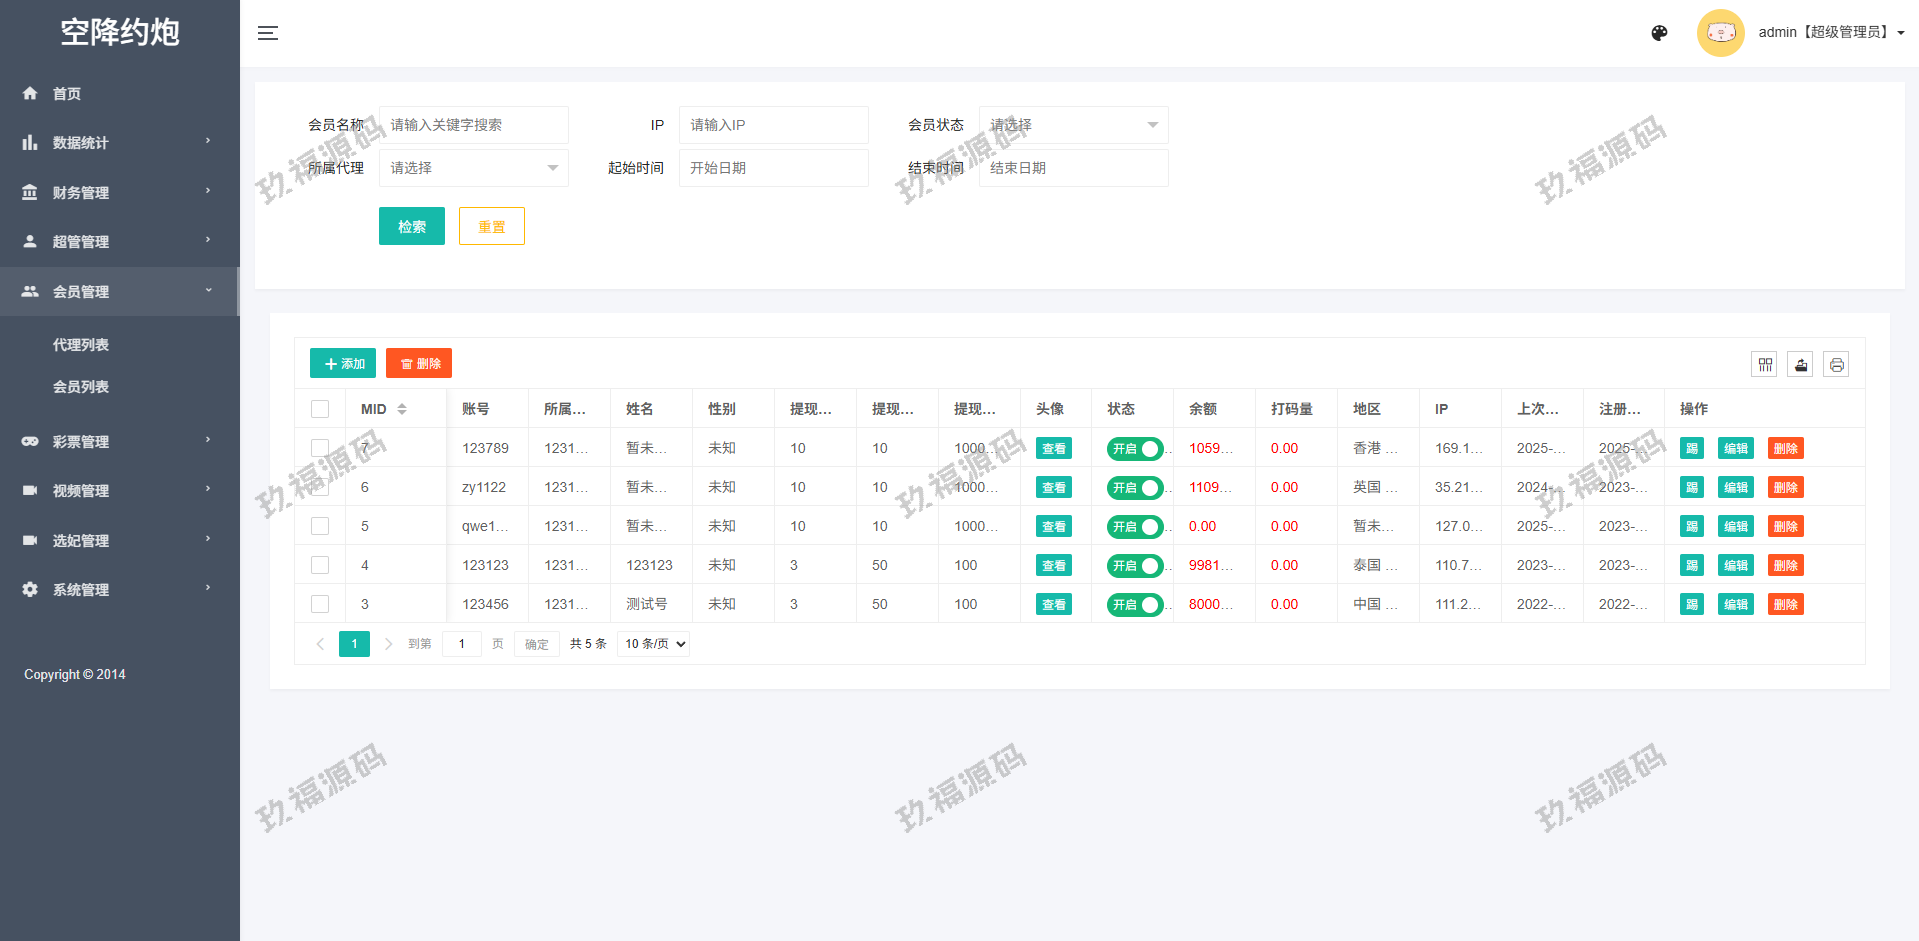
Task: Tick the select-all checkbox in table header
Action: pos(320,409)
